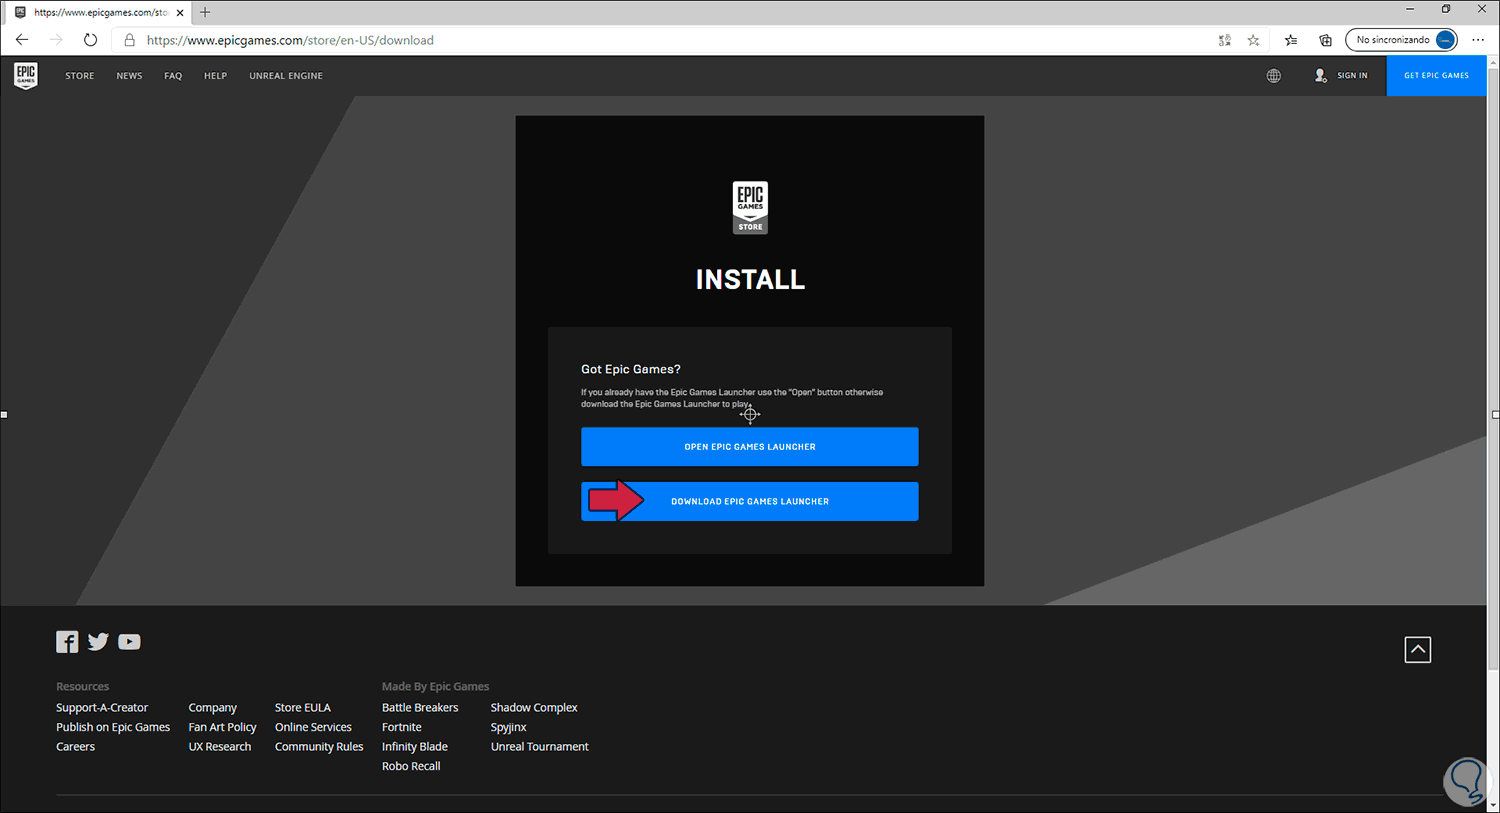Click the back-to-top arrow button
This screenshot has height=813, width=1500.
click(x=1418, y=650)
